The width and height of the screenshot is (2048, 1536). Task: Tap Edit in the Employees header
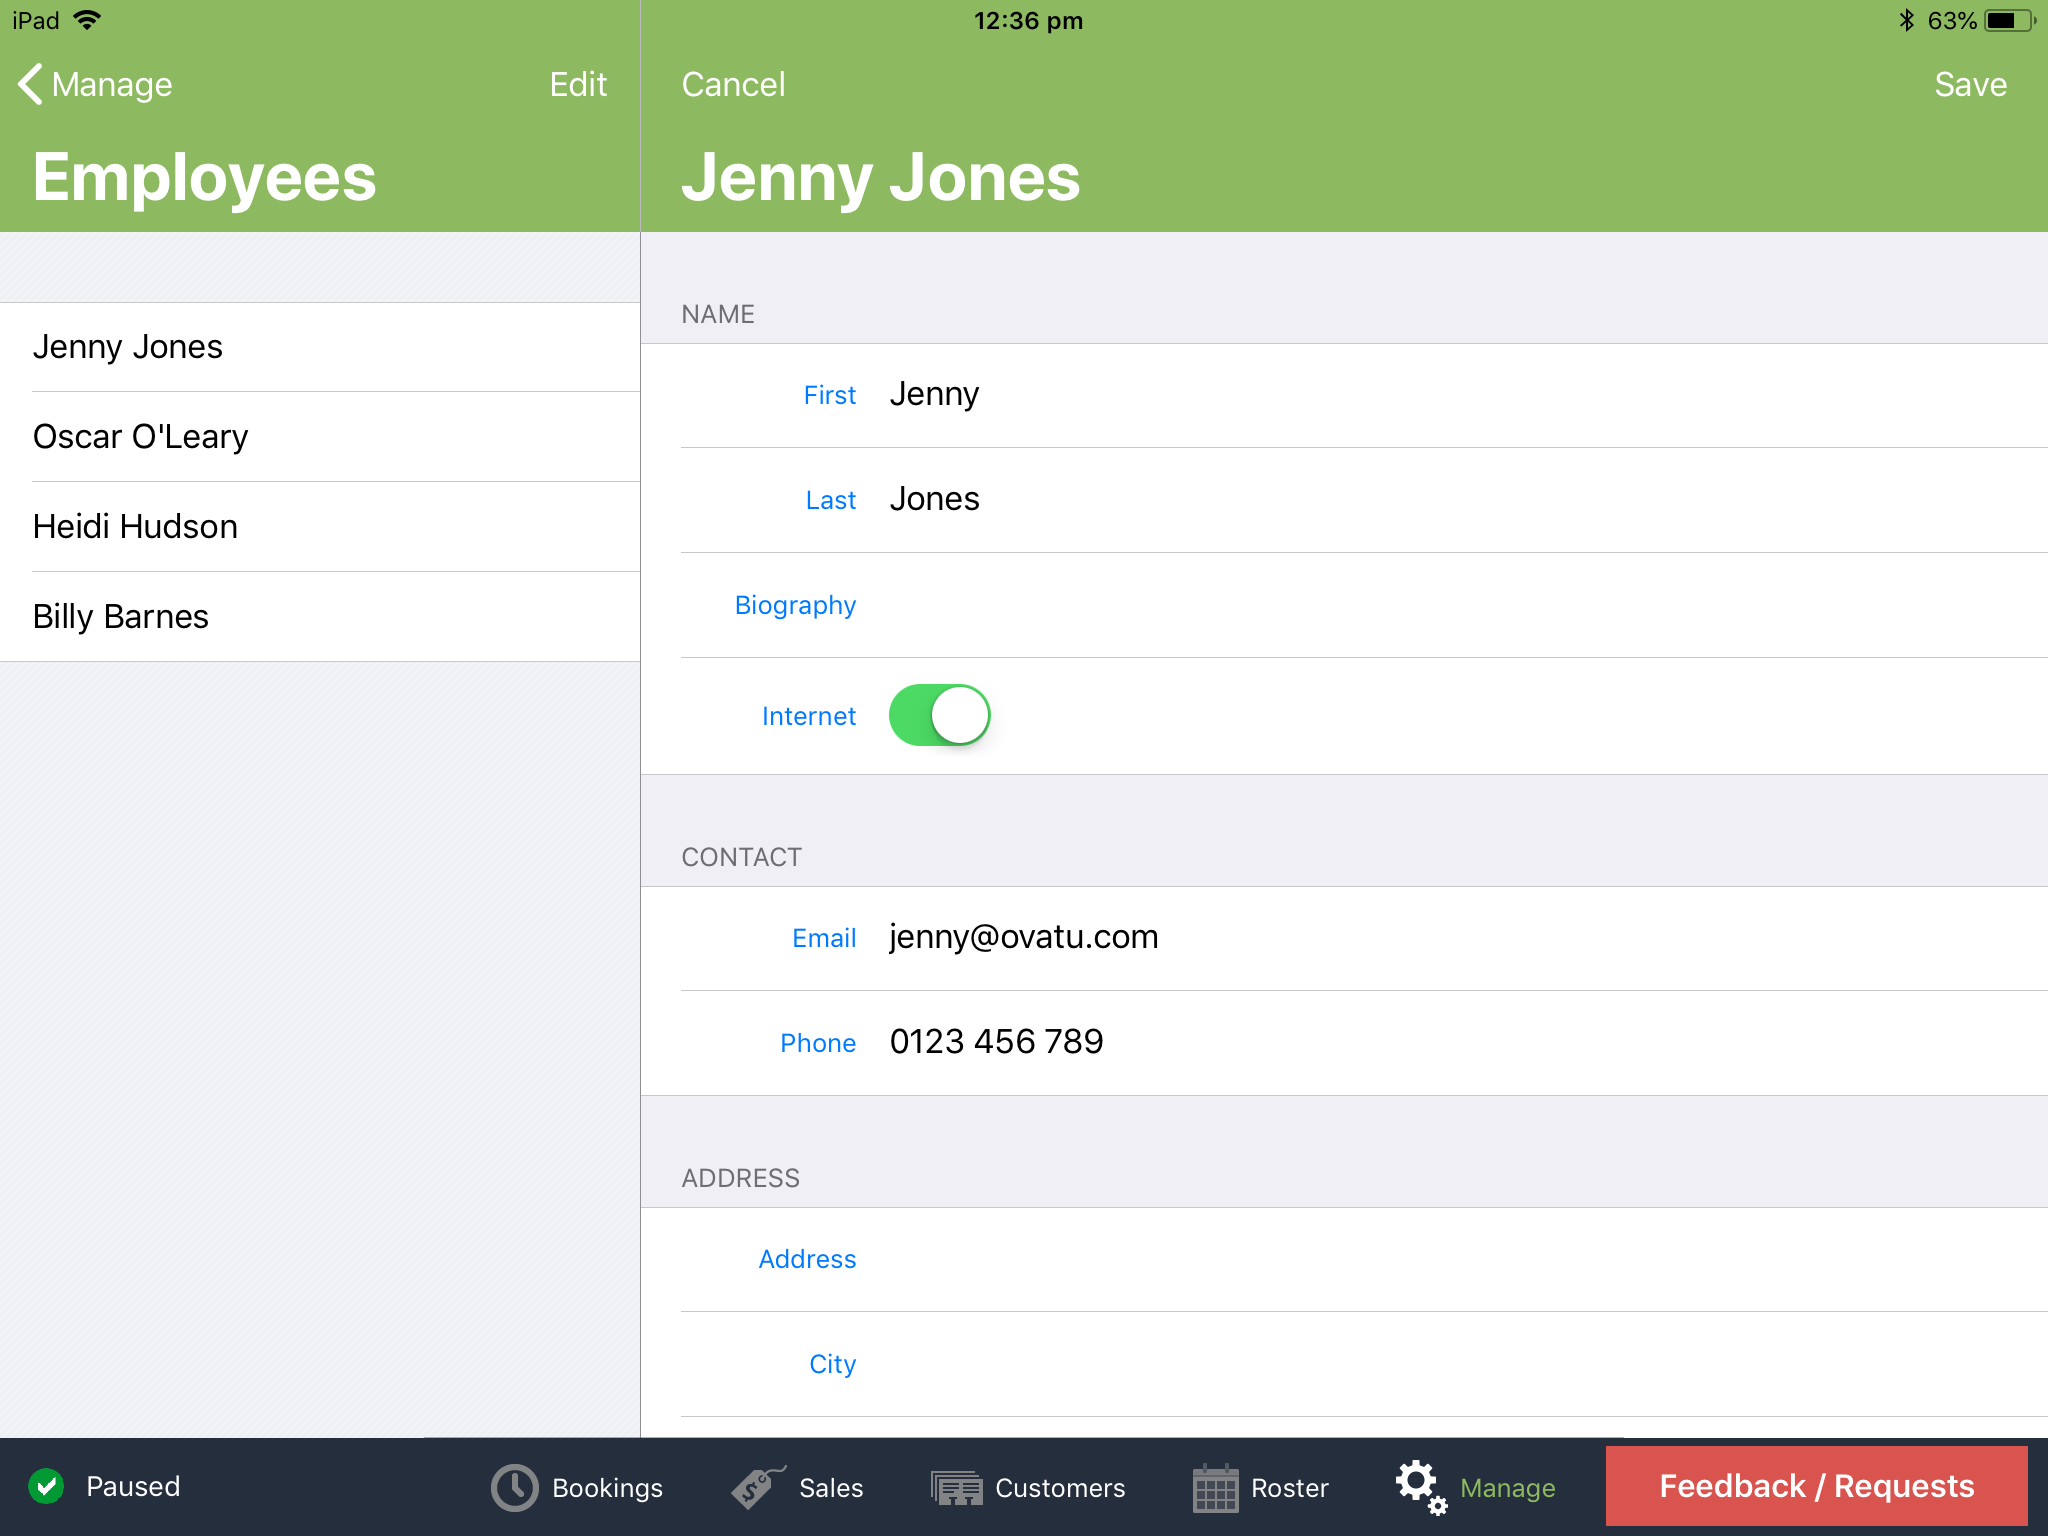point(577,85)
